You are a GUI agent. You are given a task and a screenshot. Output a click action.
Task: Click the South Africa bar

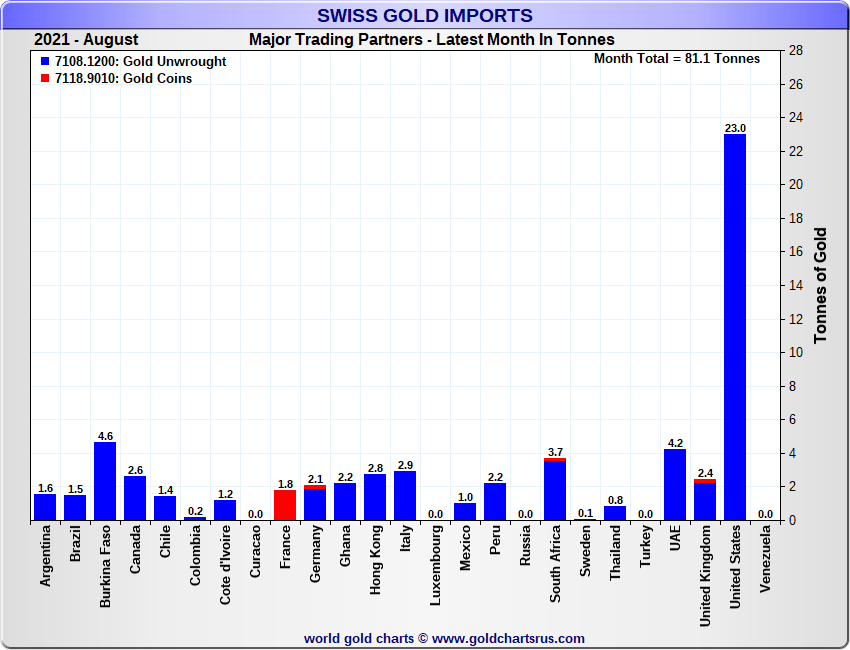[x=555, y=490]
